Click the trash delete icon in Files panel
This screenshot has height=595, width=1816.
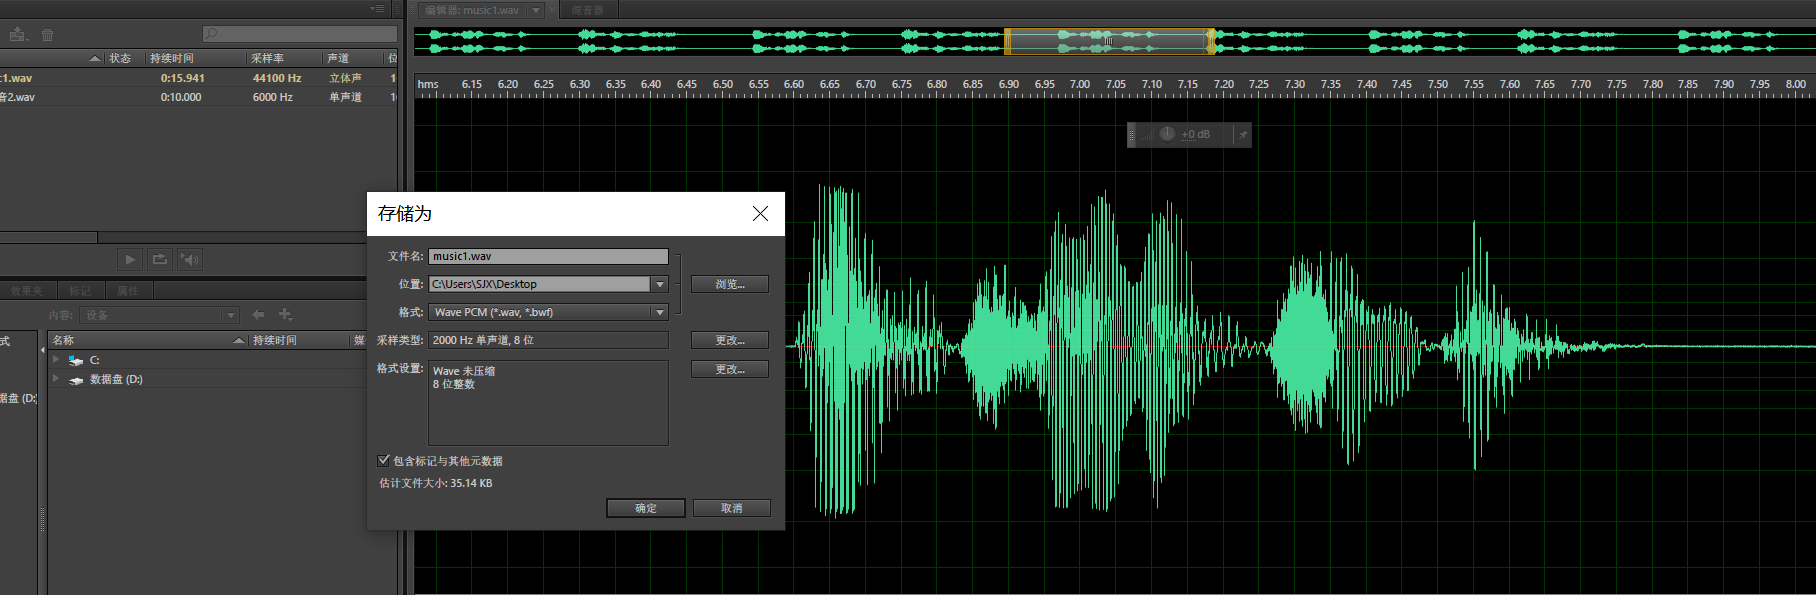[47, 35]
